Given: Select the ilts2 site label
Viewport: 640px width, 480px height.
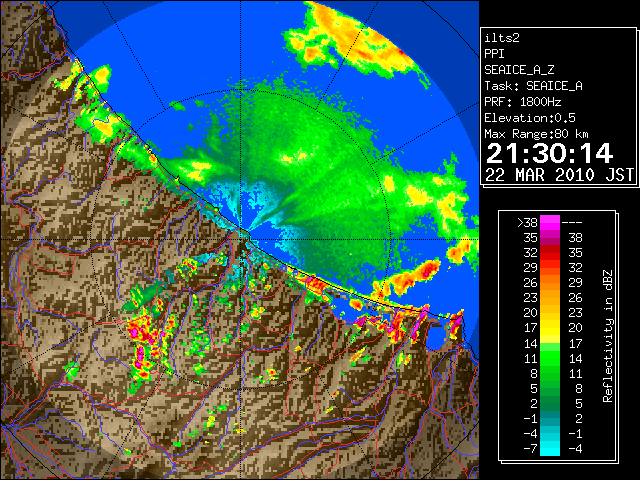Looking at the screenshot, I should pyautogui.click(x=502, y=38).
